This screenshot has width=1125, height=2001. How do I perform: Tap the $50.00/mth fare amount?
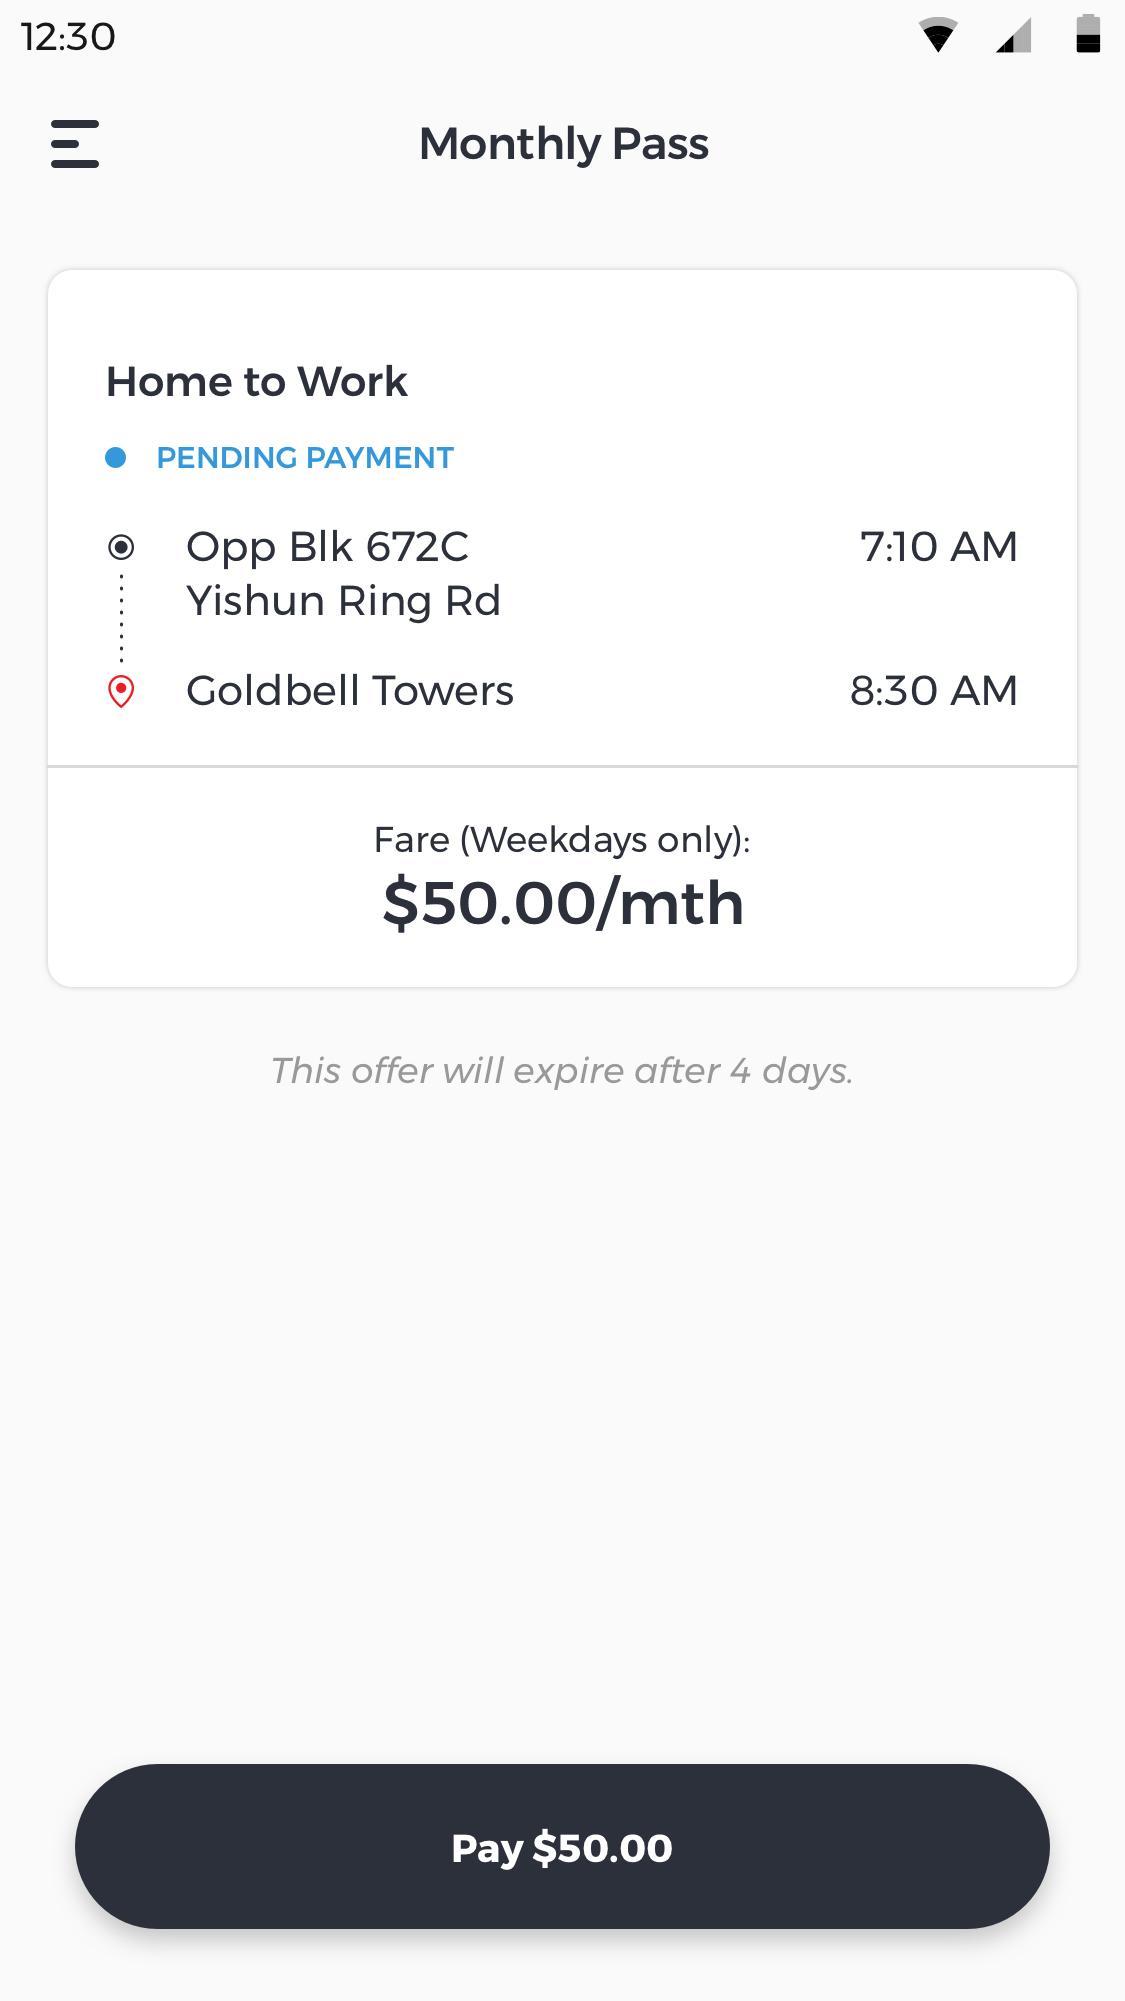[563, 903]
